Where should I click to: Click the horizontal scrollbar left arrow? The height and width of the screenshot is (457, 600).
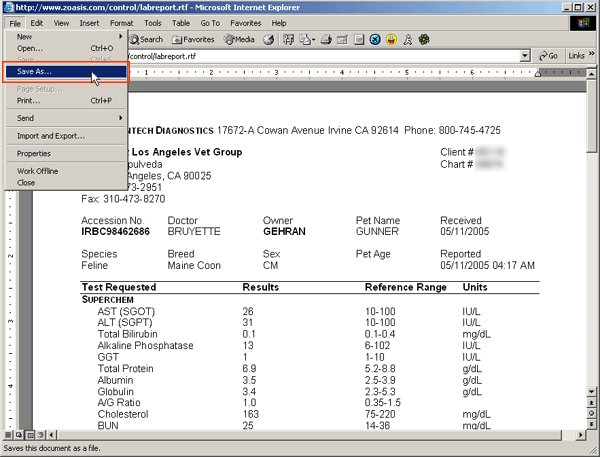(52, 435)
